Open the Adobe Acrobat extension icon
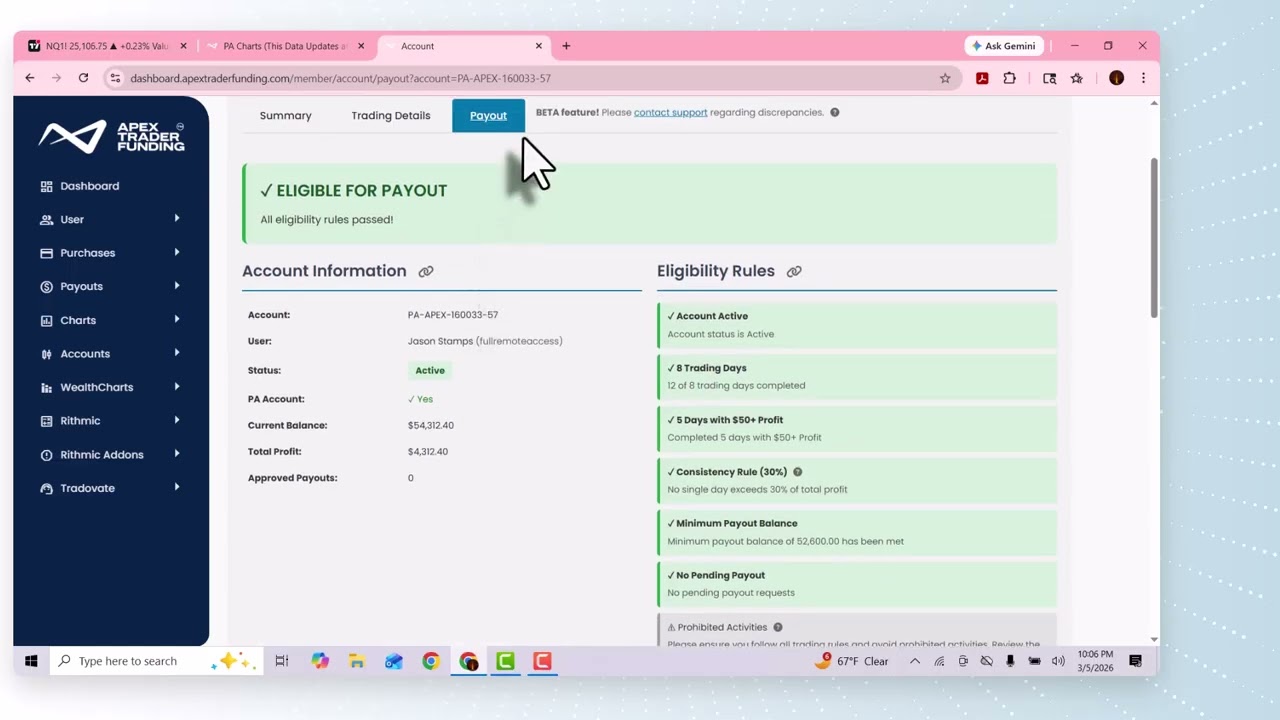1280x720 pixels. click(982, 78)
